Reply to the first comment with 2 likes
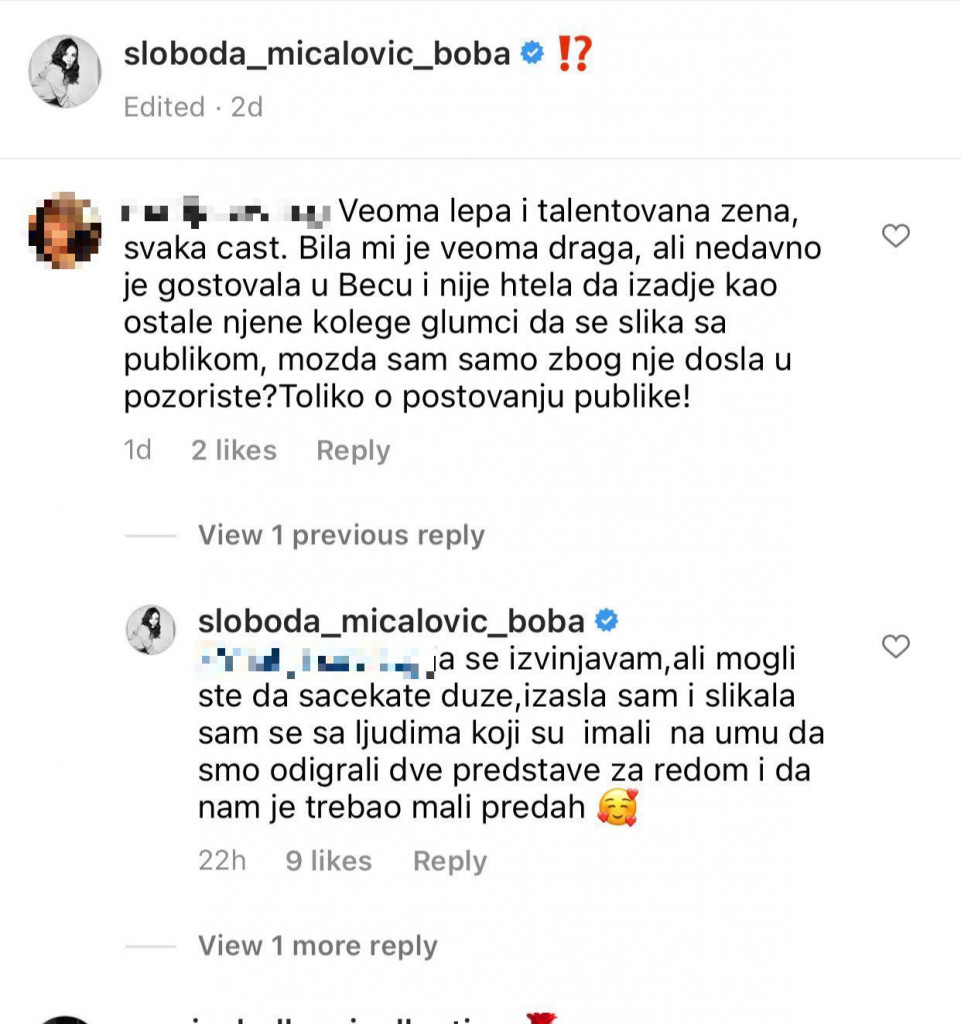The image size is (961, 1024). coord(353,451)
